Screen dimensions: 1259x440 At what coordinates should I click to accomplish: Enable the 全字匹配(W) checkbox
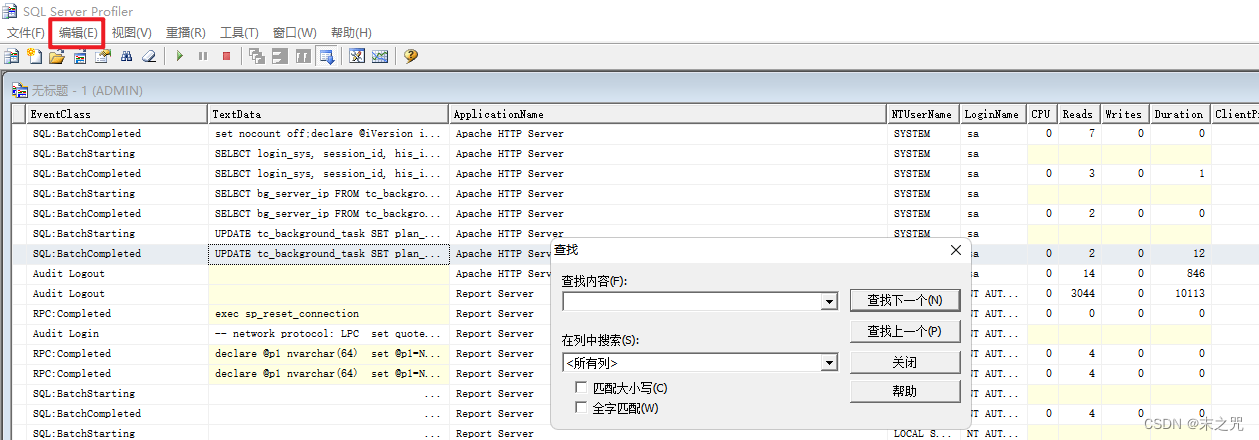pos(582,408)
